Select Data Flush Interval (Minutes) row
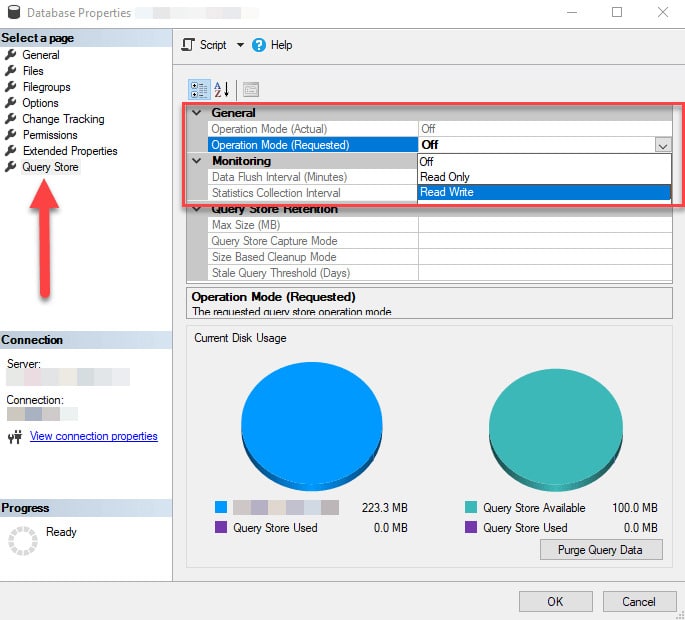This screenshot has width=685, height=620. [x=313, y=177]
